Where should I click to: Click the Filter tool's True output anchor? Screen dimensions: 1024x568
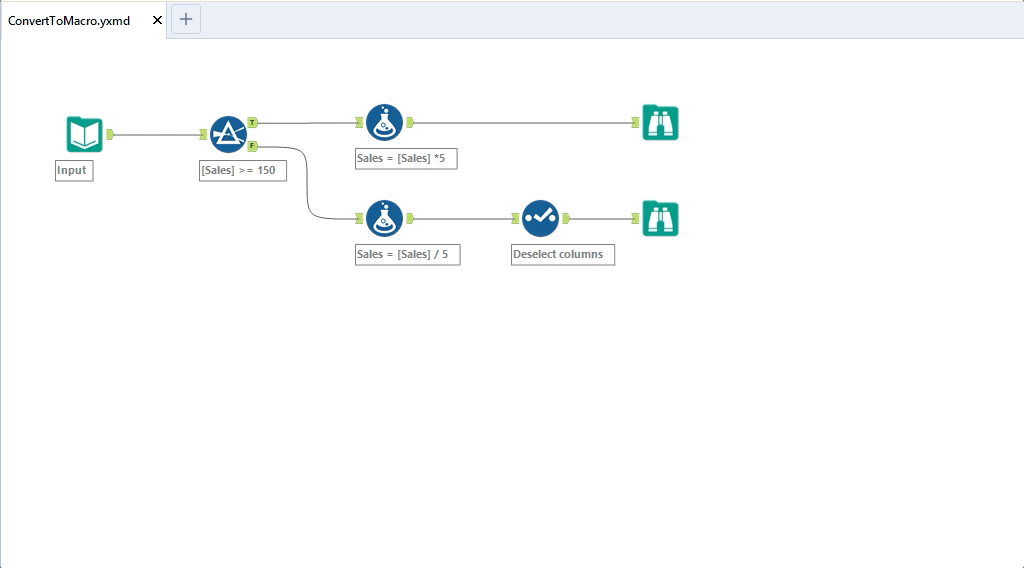[253, 122]
